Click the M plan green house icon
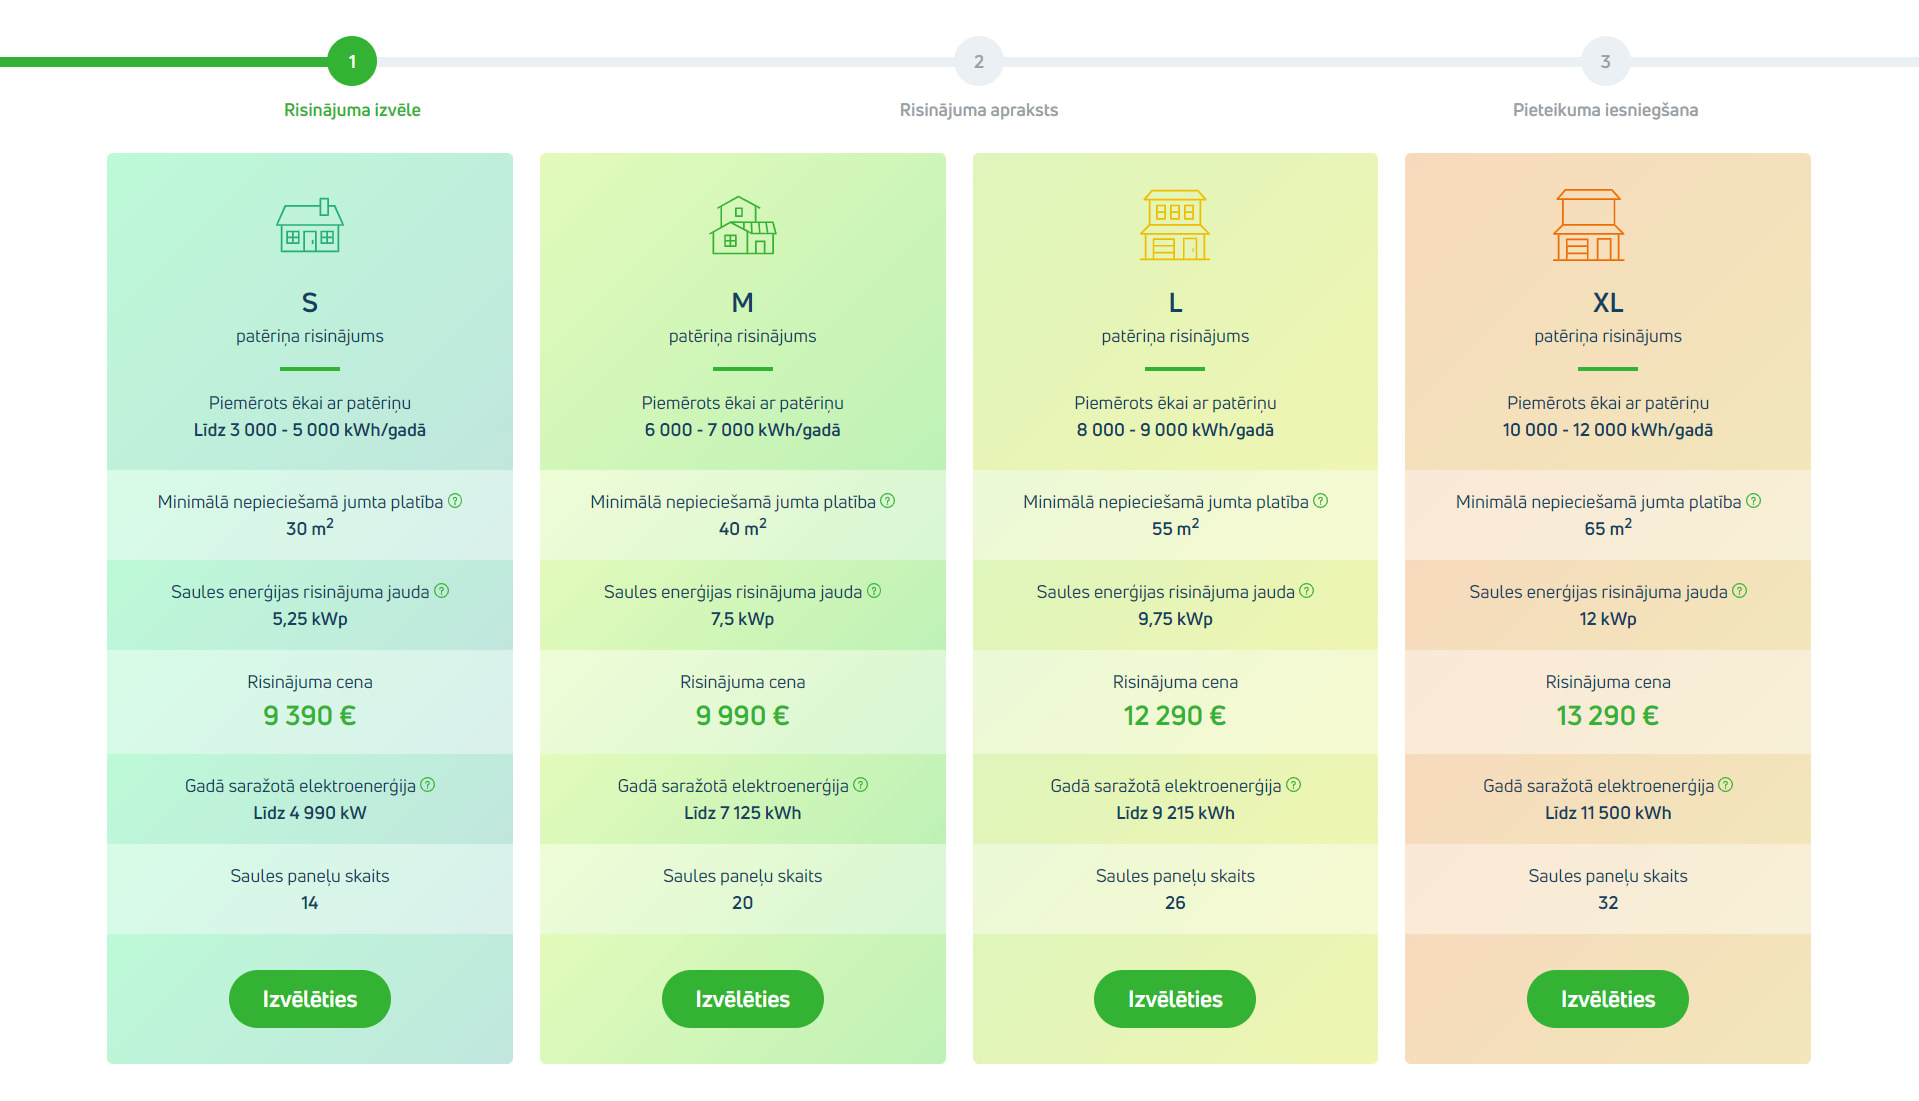The width and height of the screenshot is (1919, 1101). coord(743,225)
